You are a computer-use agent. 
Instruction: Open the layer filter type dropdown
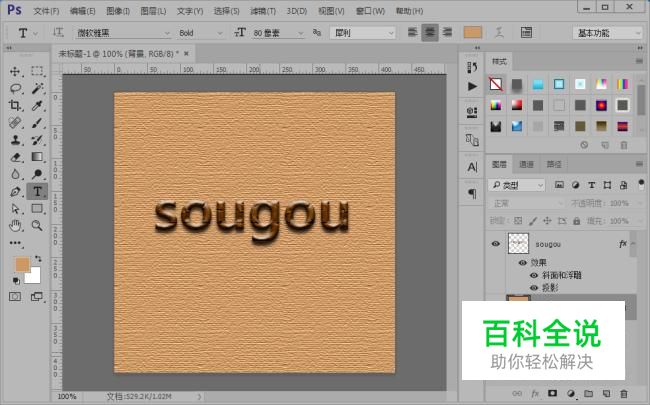pos(517,185)
